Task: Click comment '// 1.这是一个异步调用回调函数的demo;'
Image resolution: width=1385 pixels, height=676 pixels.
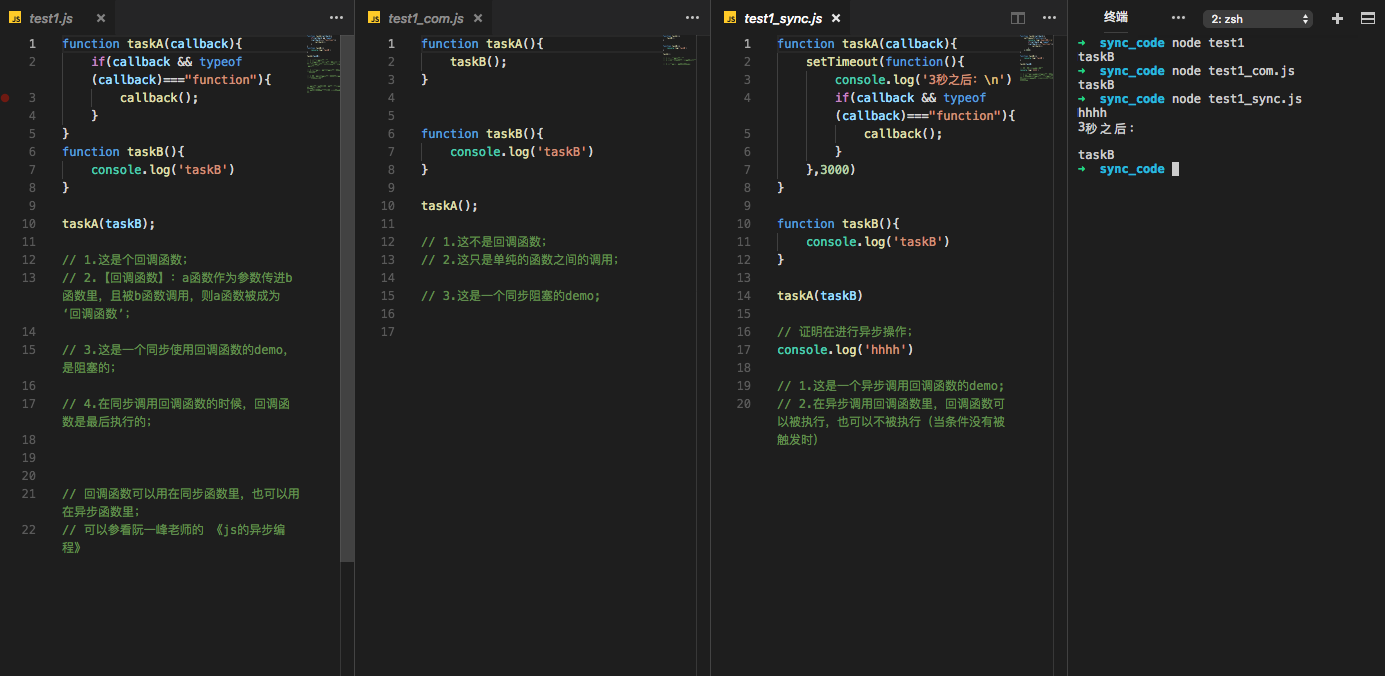Action: tap(891, 385)
